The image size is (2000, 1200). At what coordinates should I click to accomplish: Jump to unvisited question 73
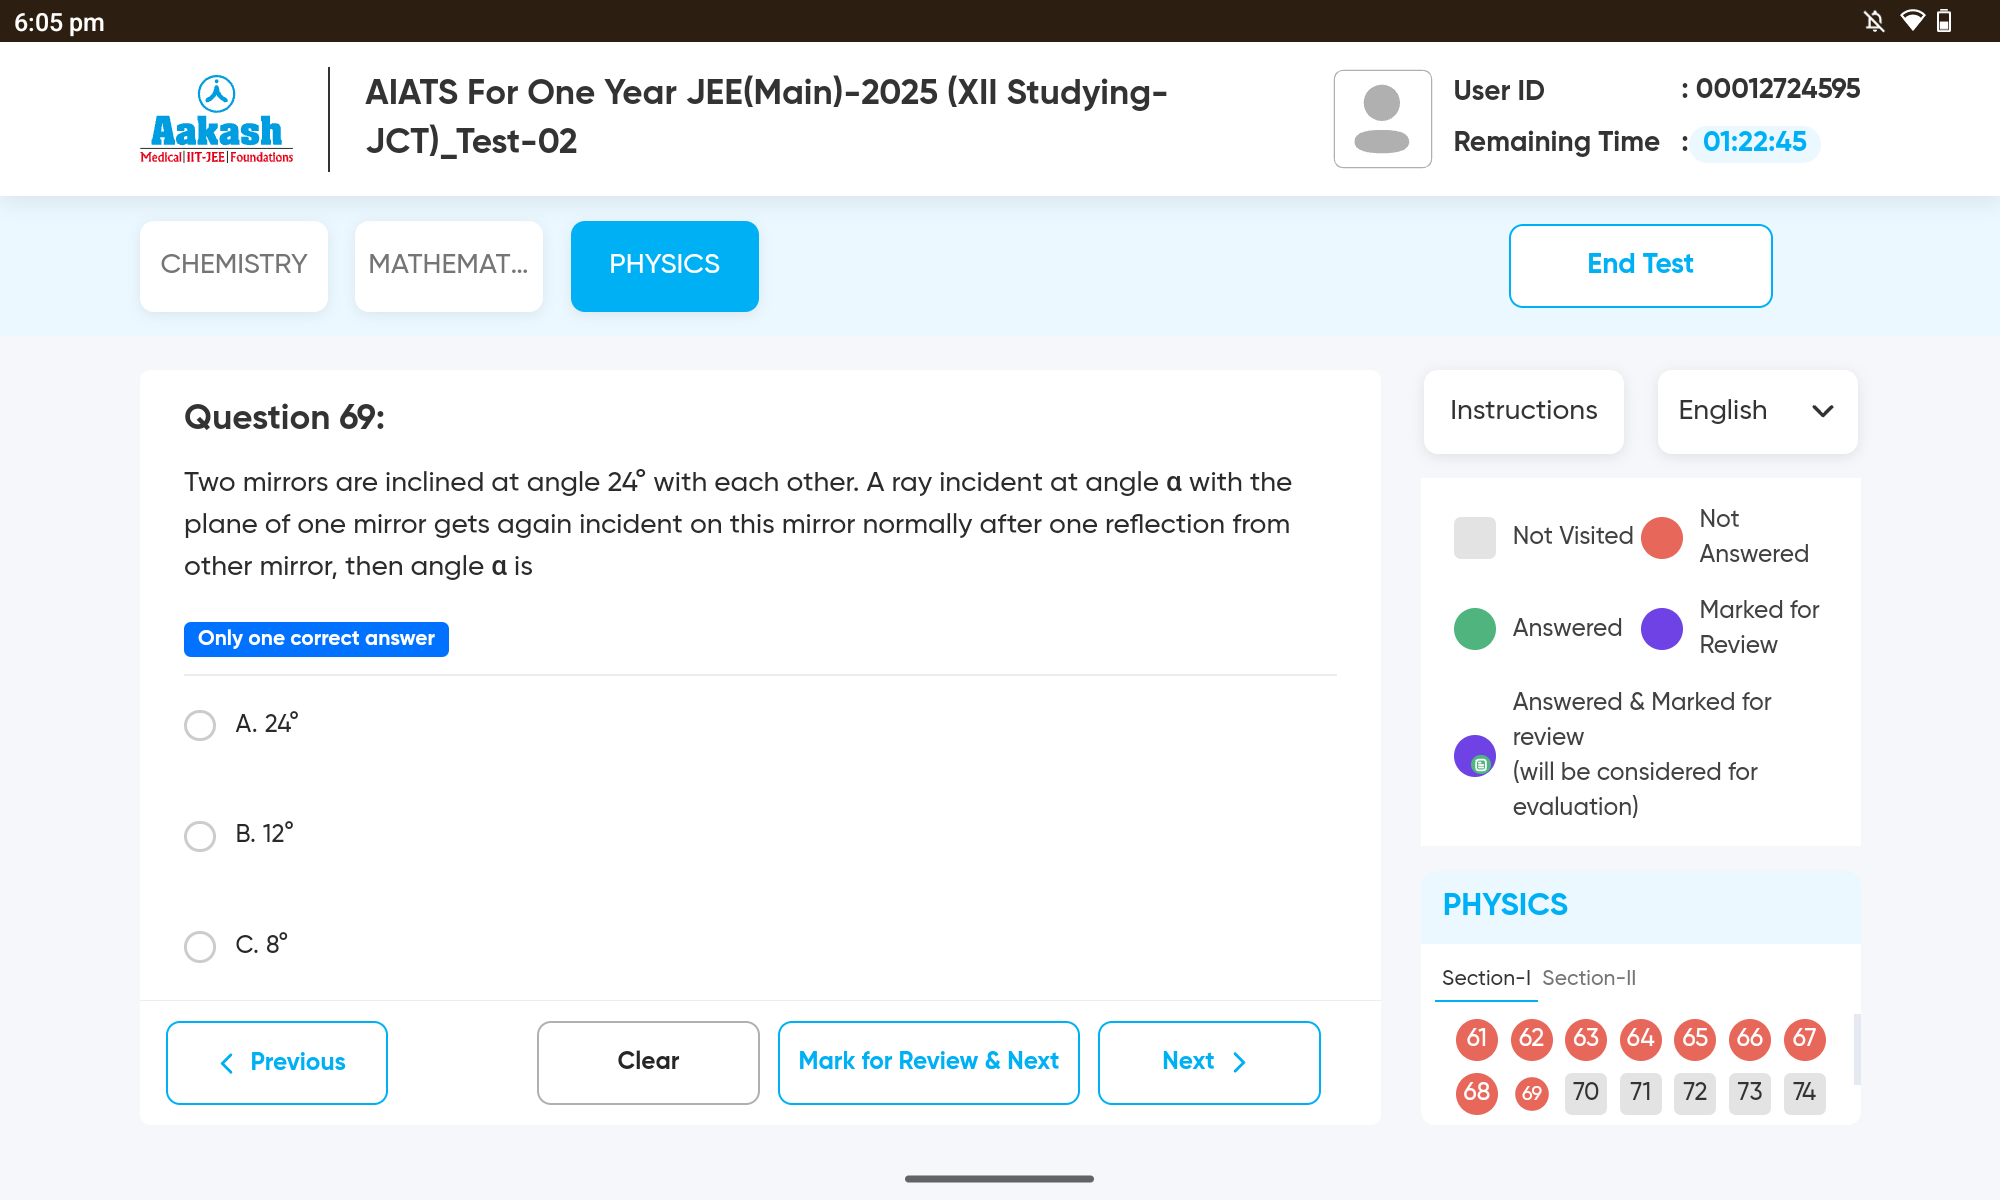pos(1749,1092)
